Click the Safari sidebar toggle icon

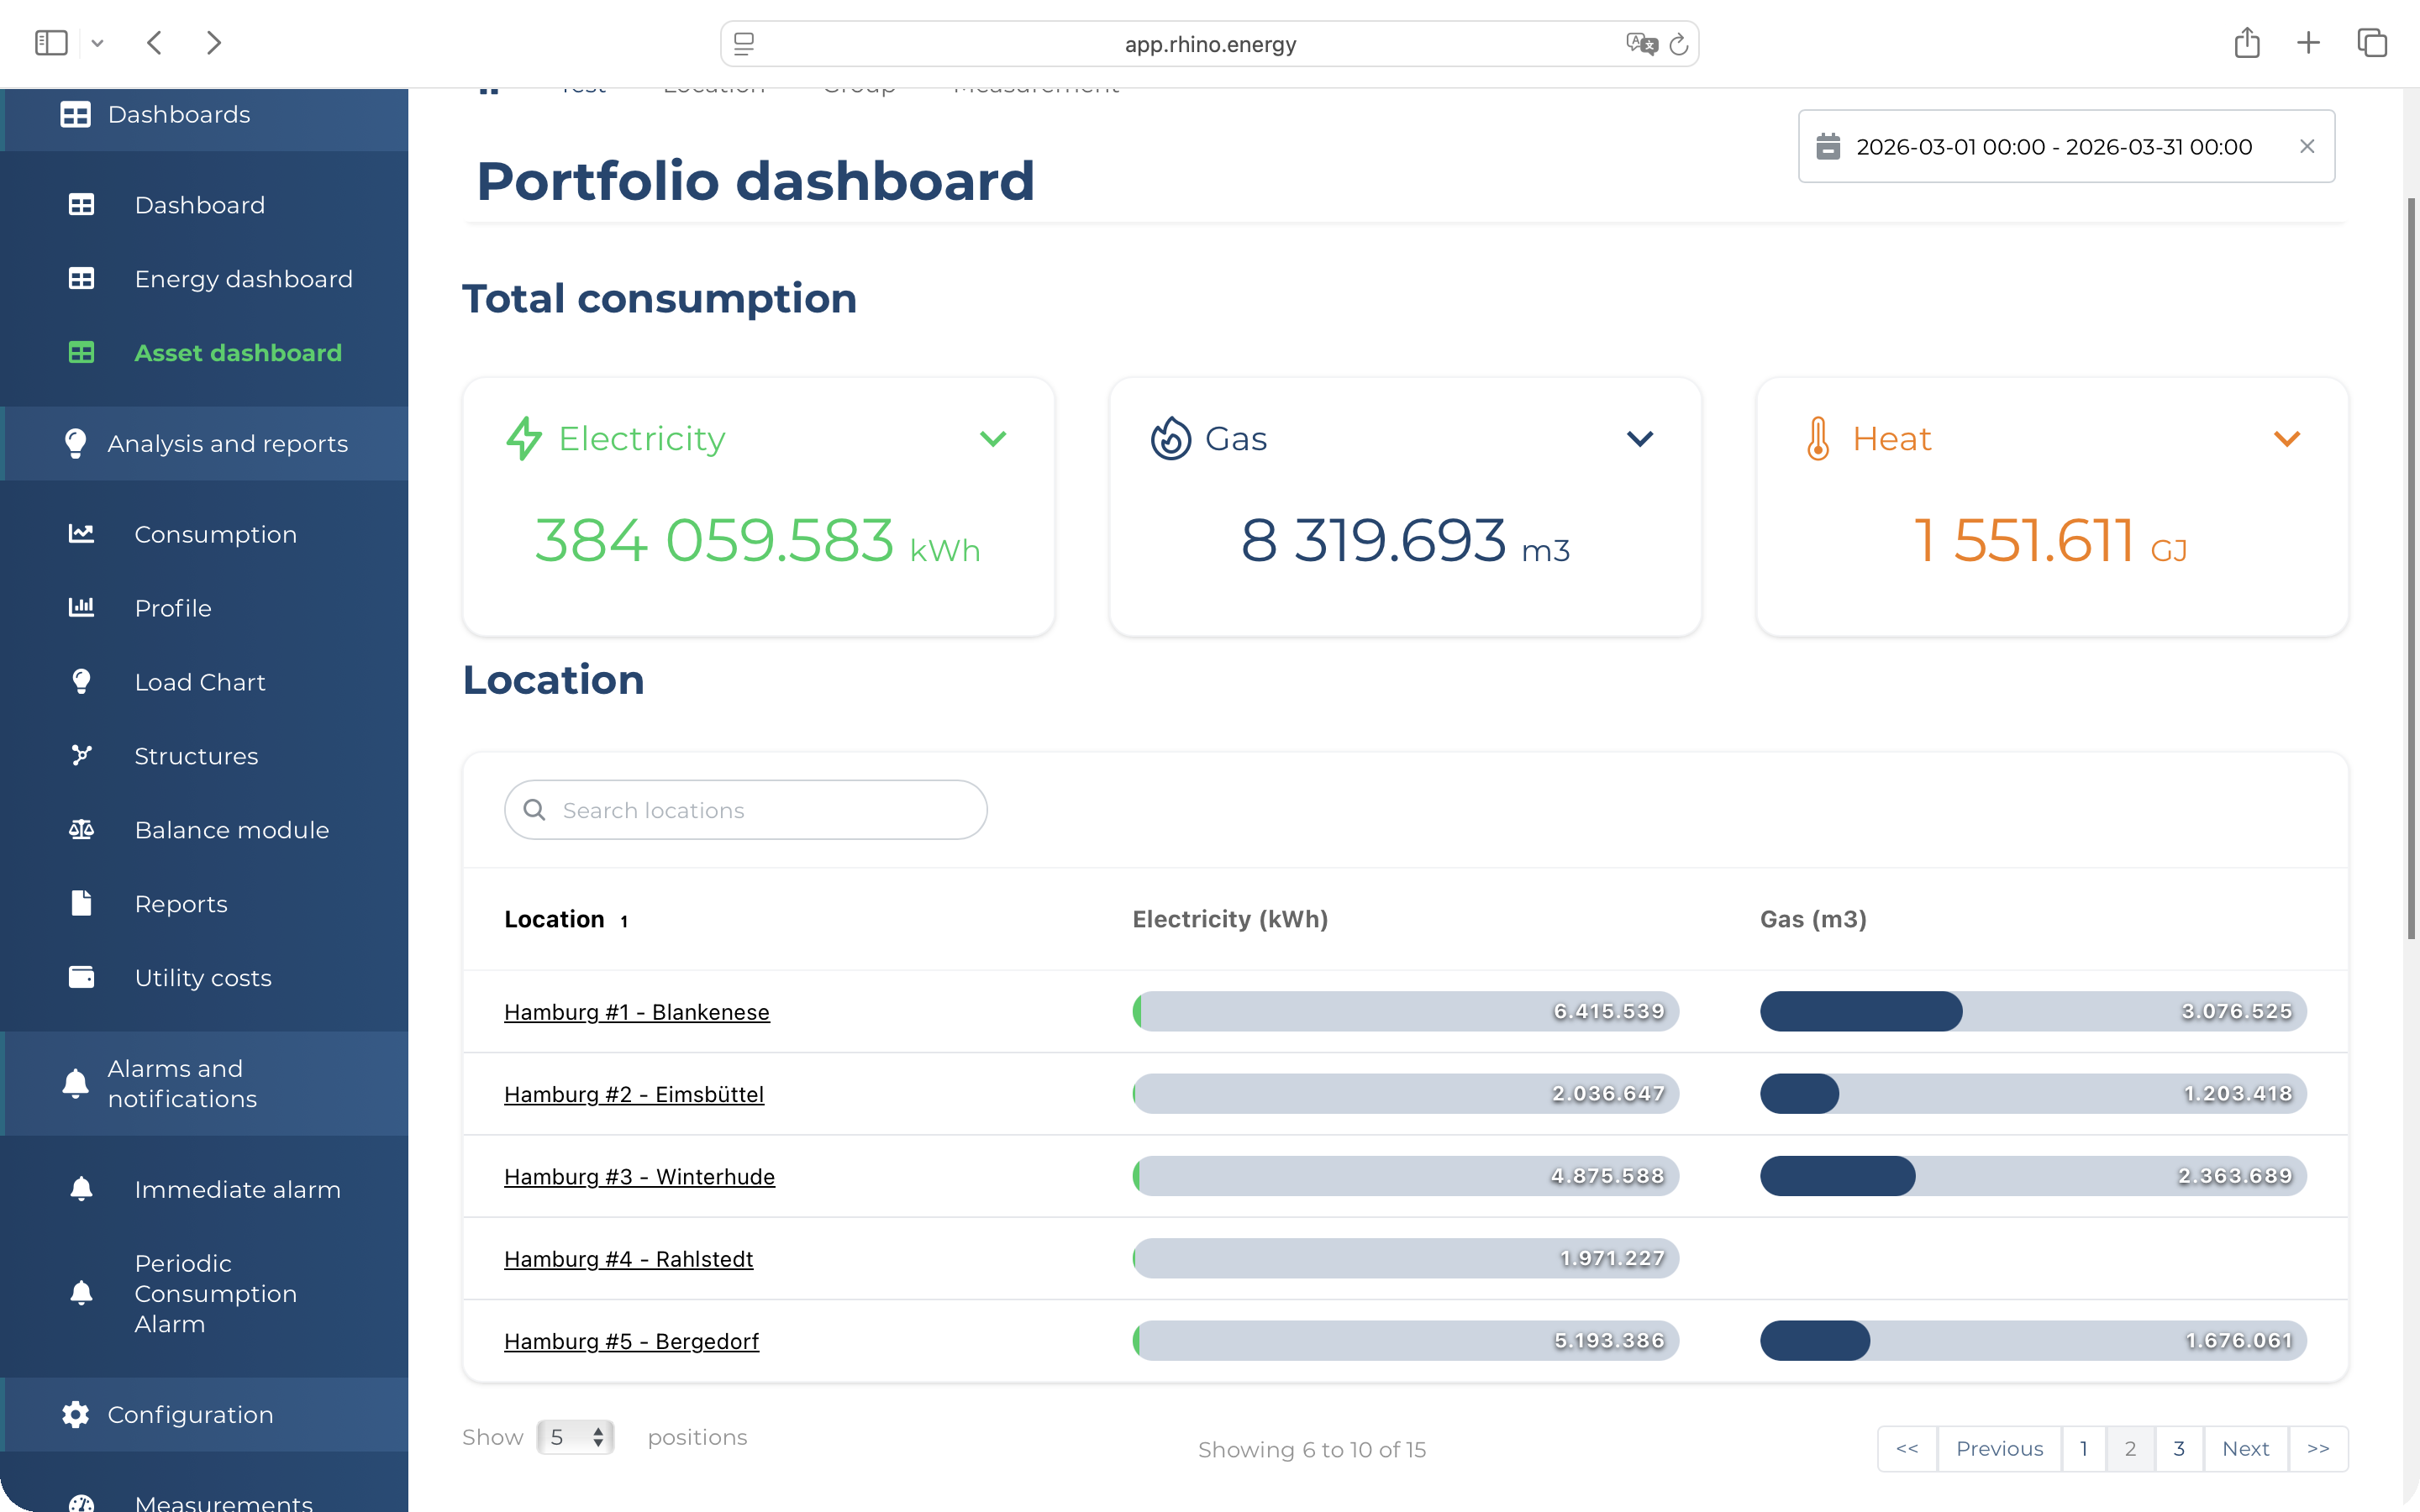coord(51,43)
